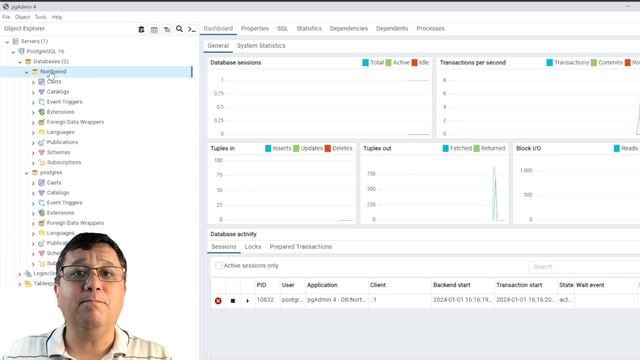This screenshot has height=360, width=640.
Task: Collapse the Northwind database node
Action: (27, 72)
